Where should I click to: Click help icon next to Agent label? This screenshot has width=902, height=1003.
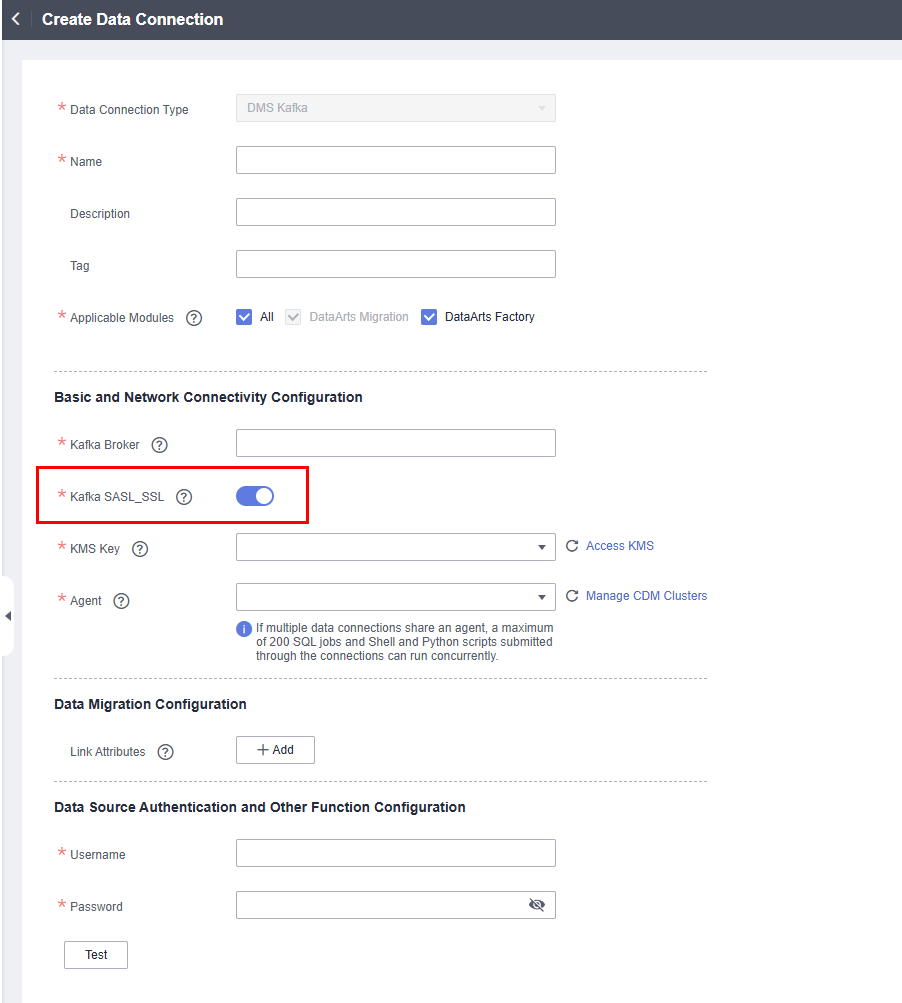pyautogui.click(x=121, y=601)
